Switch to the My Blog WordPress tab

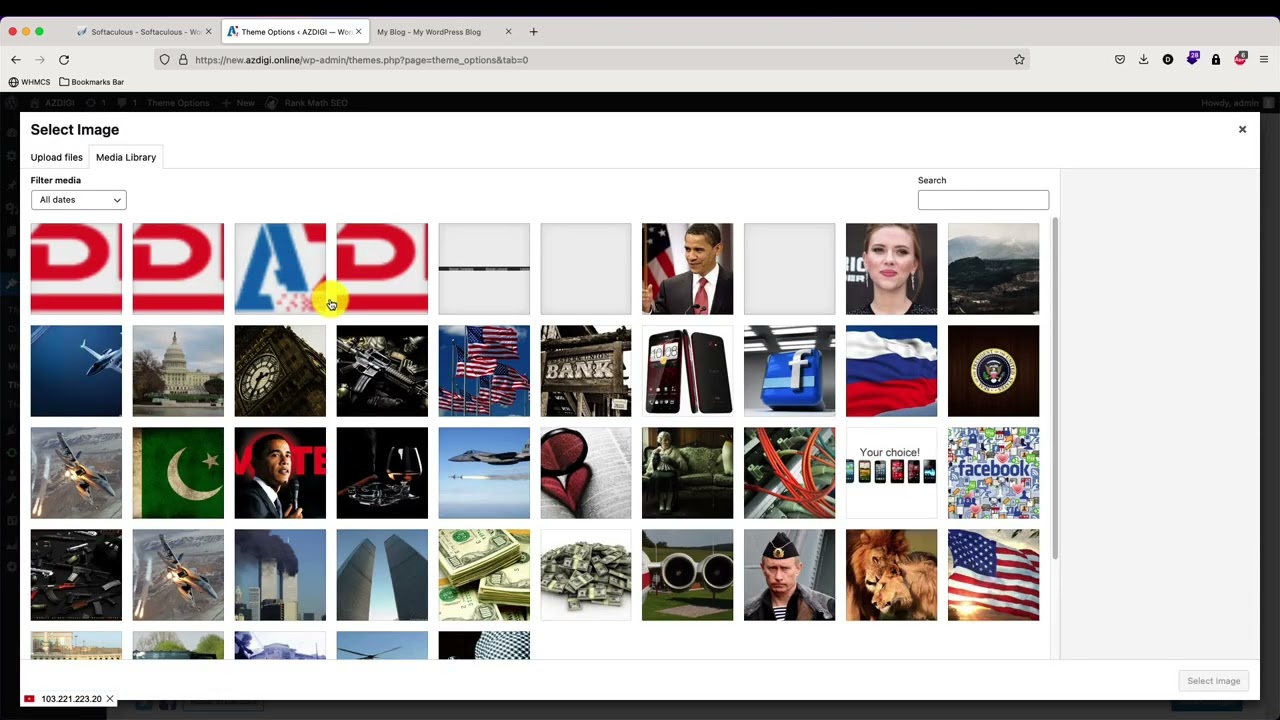click(443, 32)
